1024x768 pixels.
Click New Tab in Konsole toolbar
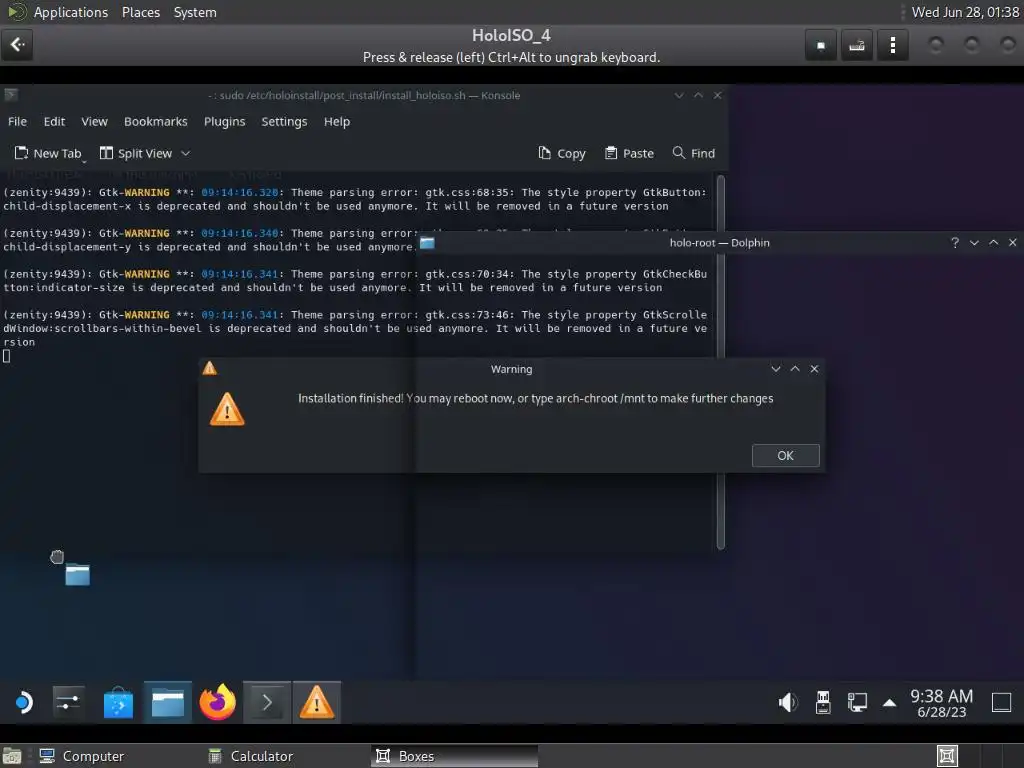point(48,153)
